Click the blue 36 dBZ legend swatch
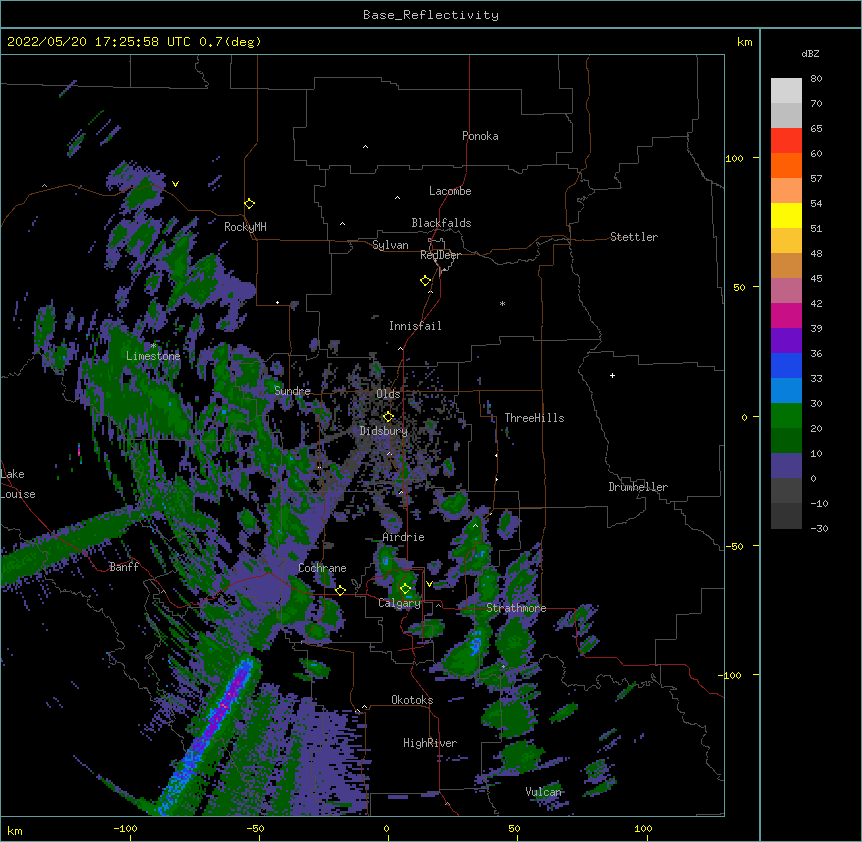Image resolution: width=862 pixels, height=842 pixels. [786, 365]
